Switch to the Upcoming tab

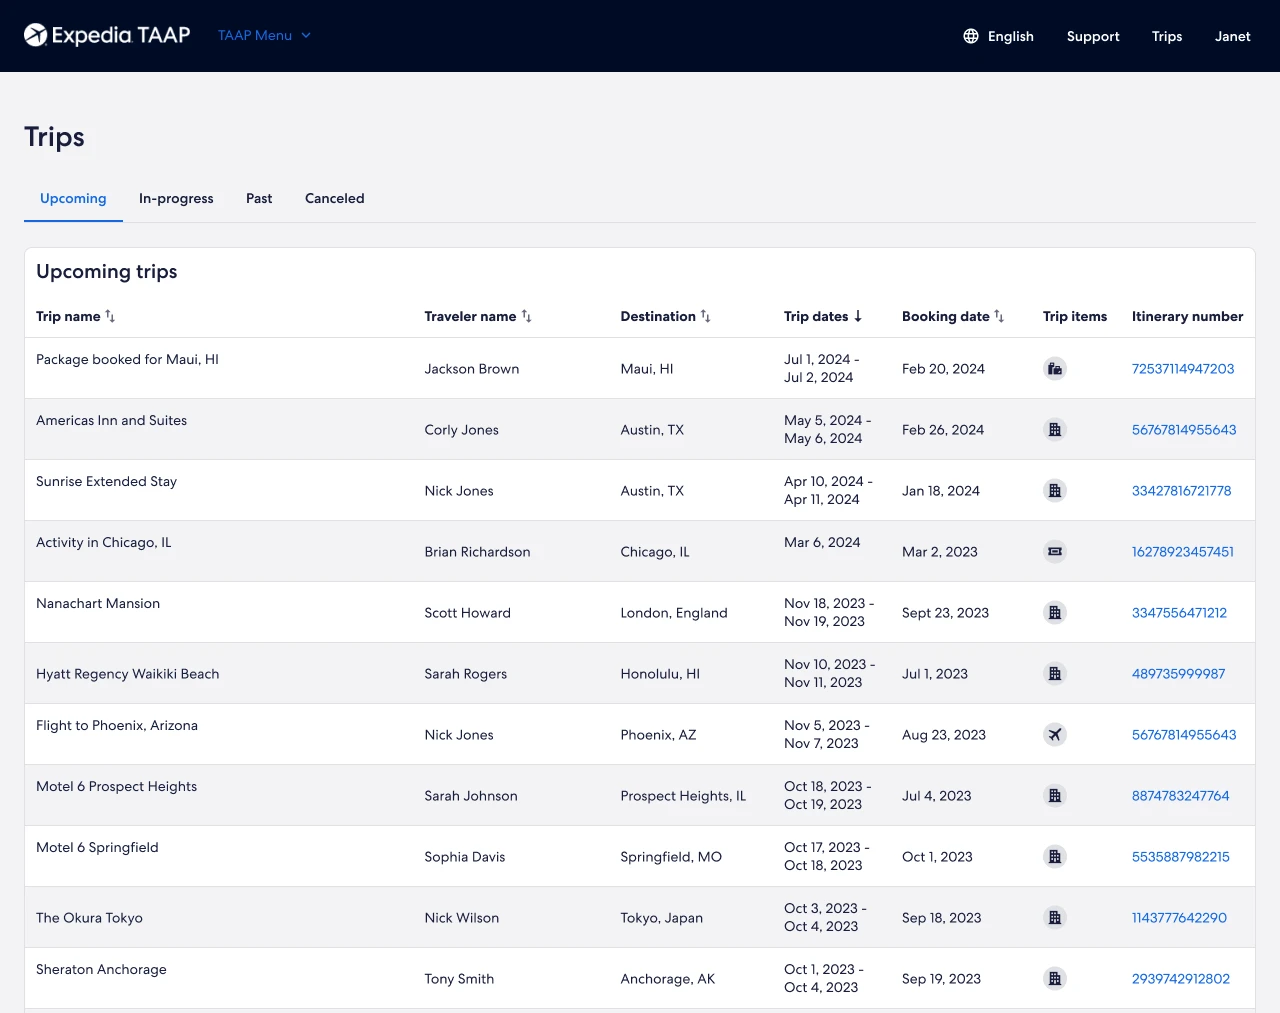(x=73, y=198)
